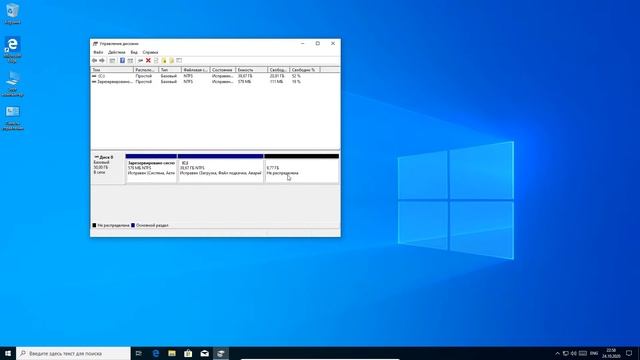Open the Windows Start menu
640x360 pixels.
point(8,353)
